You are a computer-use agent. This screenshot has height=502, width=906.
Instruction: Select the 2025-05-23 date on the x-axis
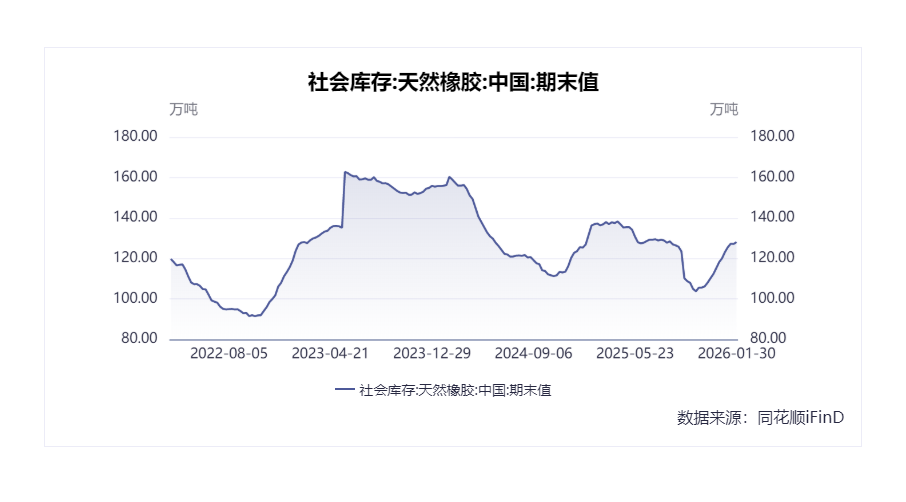click(635, 353)
